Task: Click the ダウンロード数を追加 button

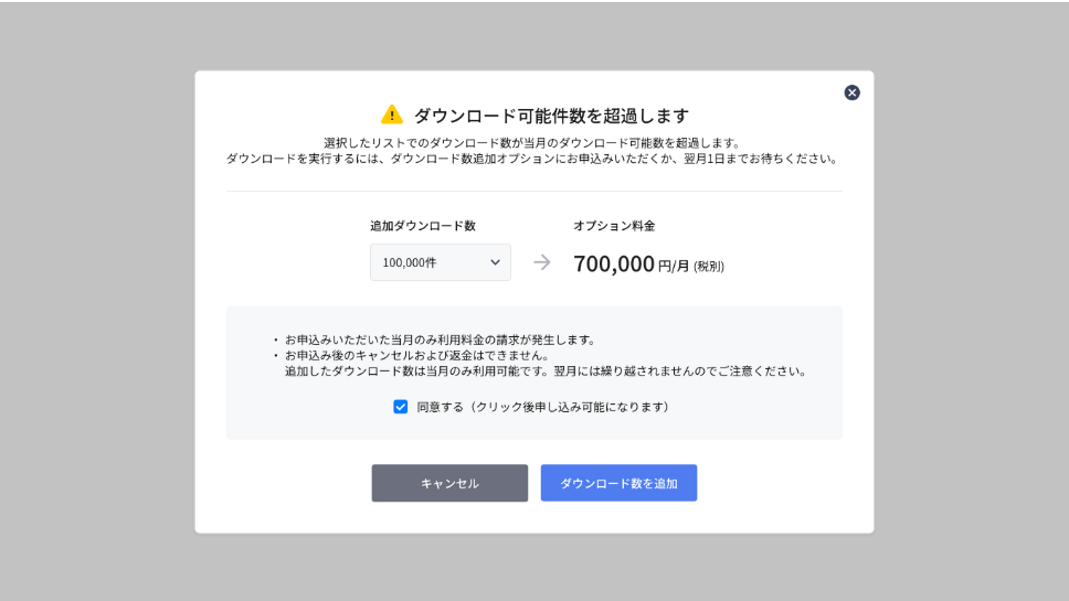Action: tap(619, 483)
